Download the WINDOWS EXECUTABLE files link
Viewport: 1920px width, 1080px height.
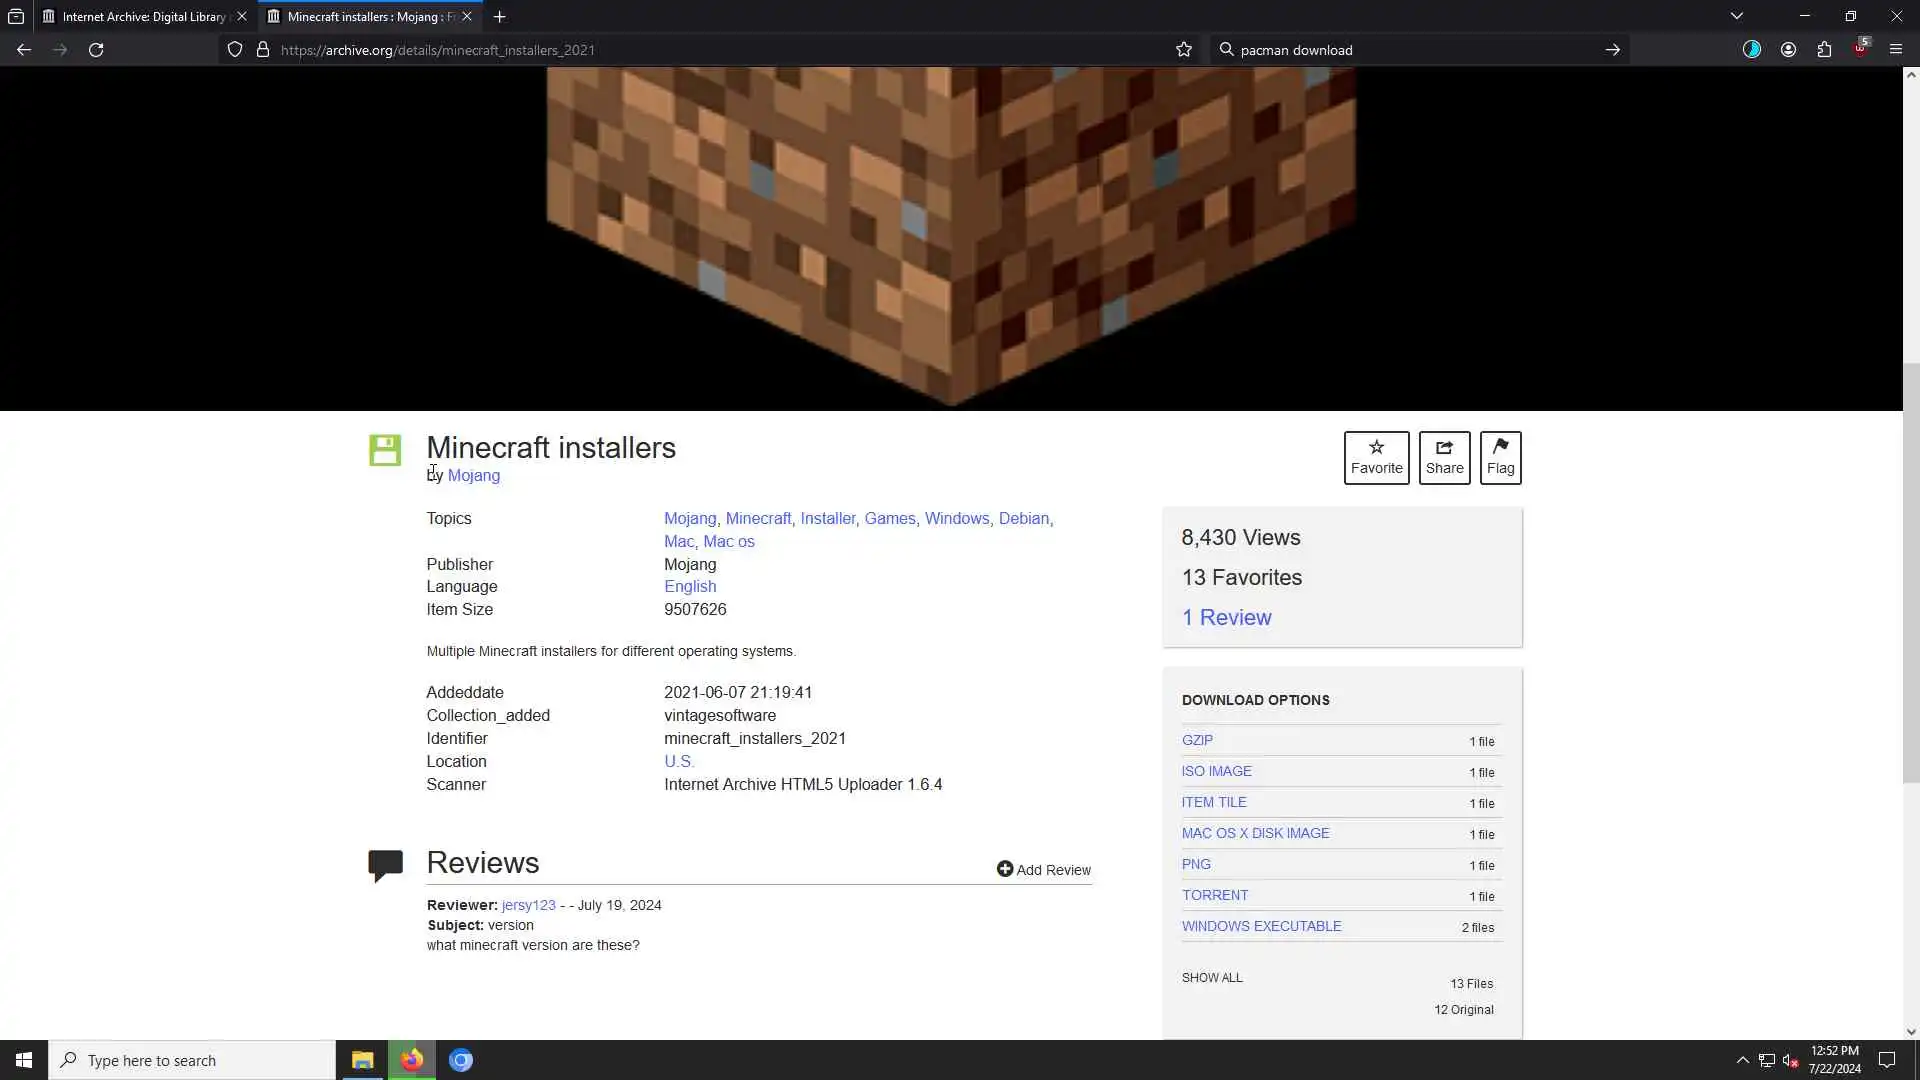1261,926
